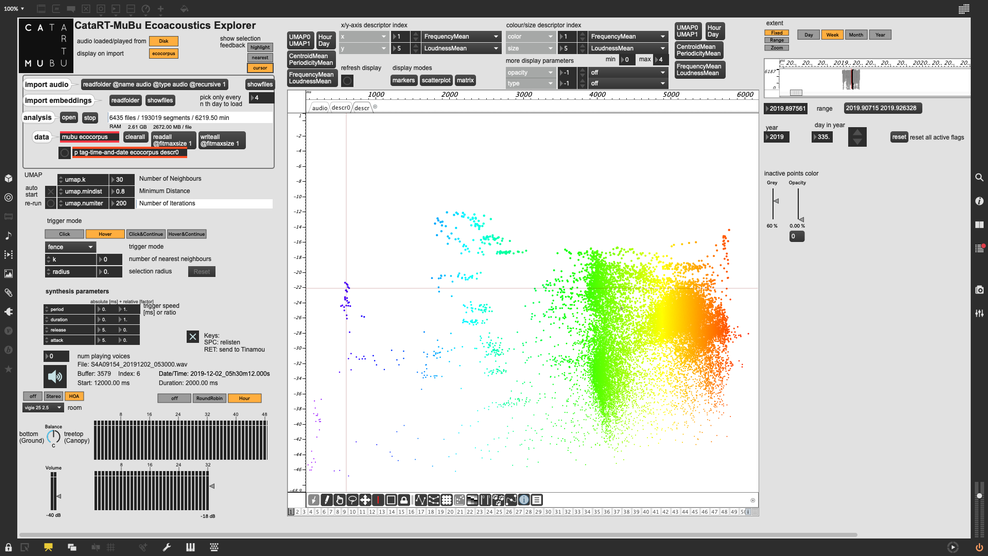
Task: Open the wrench tools icon in bottom toolbar
Action: (x=166, y=547)
